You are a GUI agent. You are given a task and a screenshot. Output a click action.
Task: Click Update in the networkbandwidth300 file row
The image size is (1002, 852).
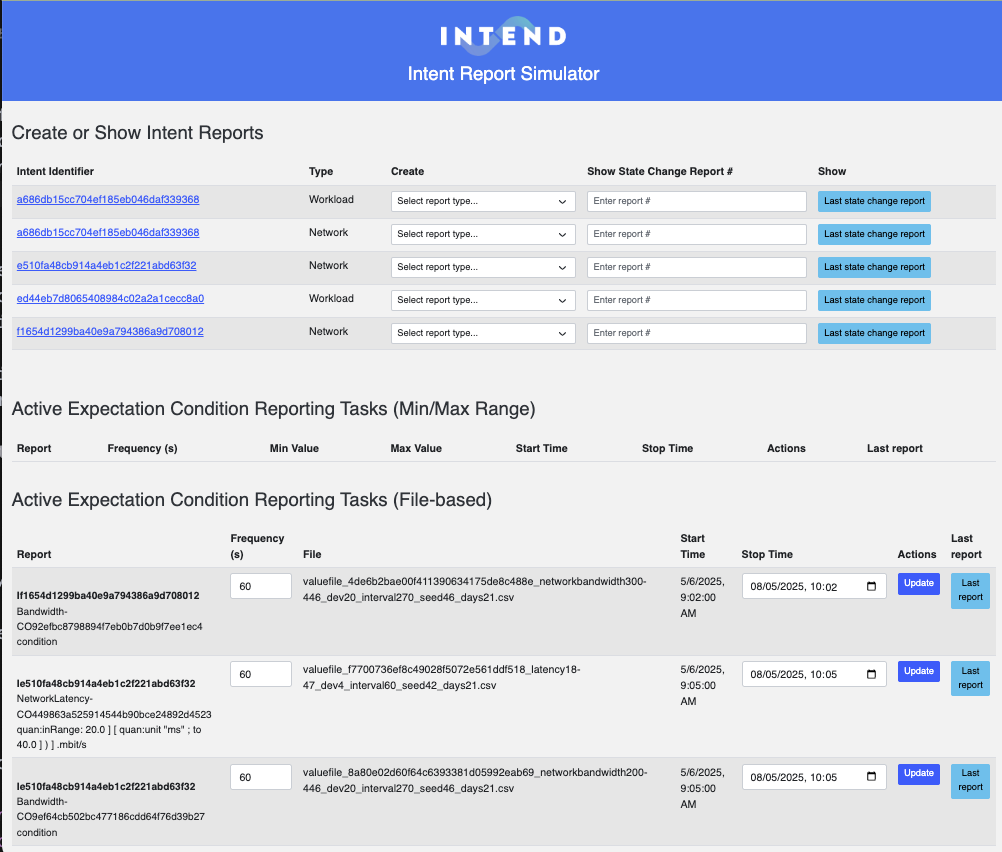pyautogui.click(x=918, y=584)
